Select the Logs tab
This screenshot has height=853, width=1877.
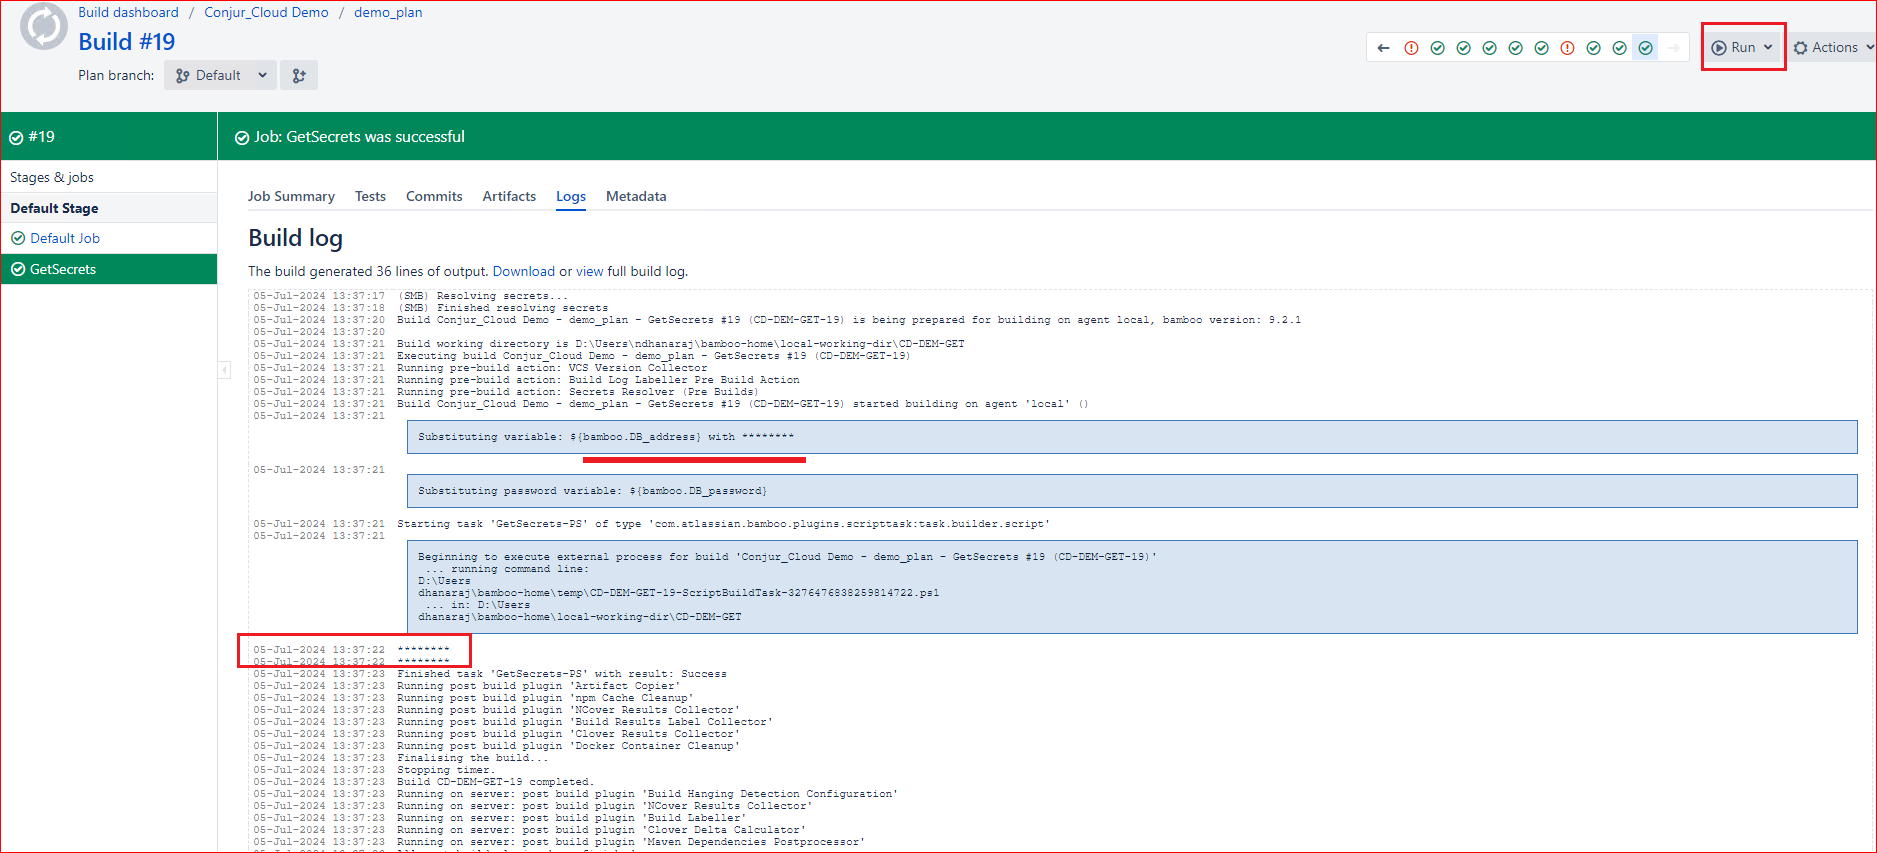pos(571,196)
